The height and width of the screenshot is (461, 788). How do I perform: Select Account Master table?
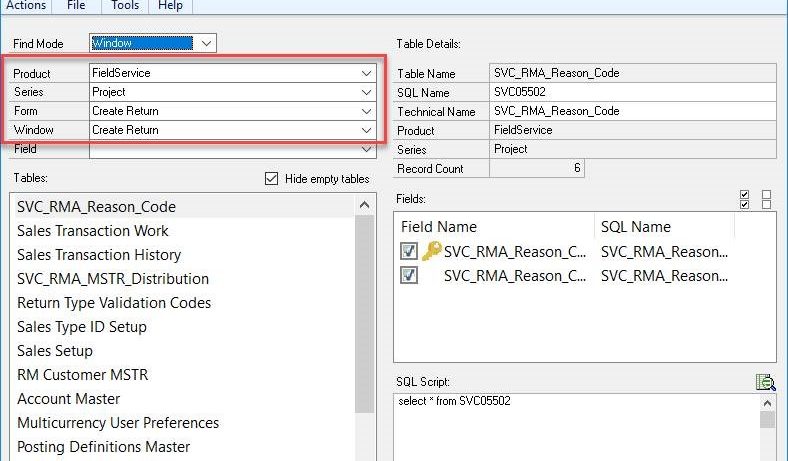coord(68,399)
